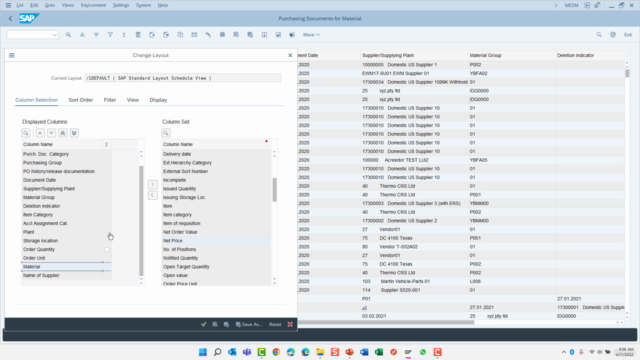
Task: Select the Column Selection tab
Action: (x=36, y=100)
